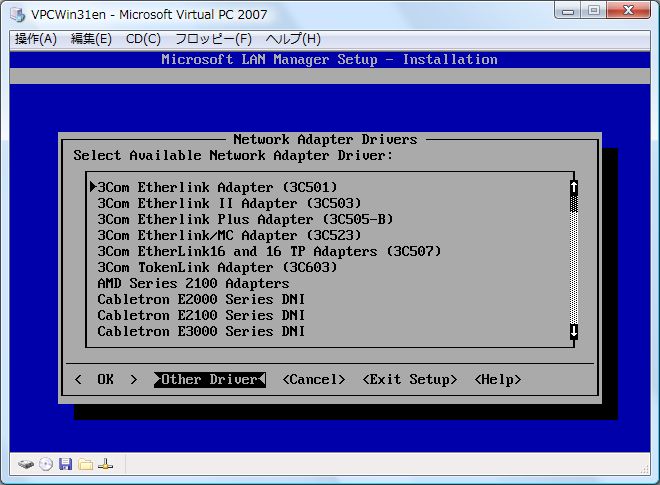Image resolution: width=660 pixels, height=485 pixels.
Task: Click the floppy disk status icon
Action: click(66, 464)
